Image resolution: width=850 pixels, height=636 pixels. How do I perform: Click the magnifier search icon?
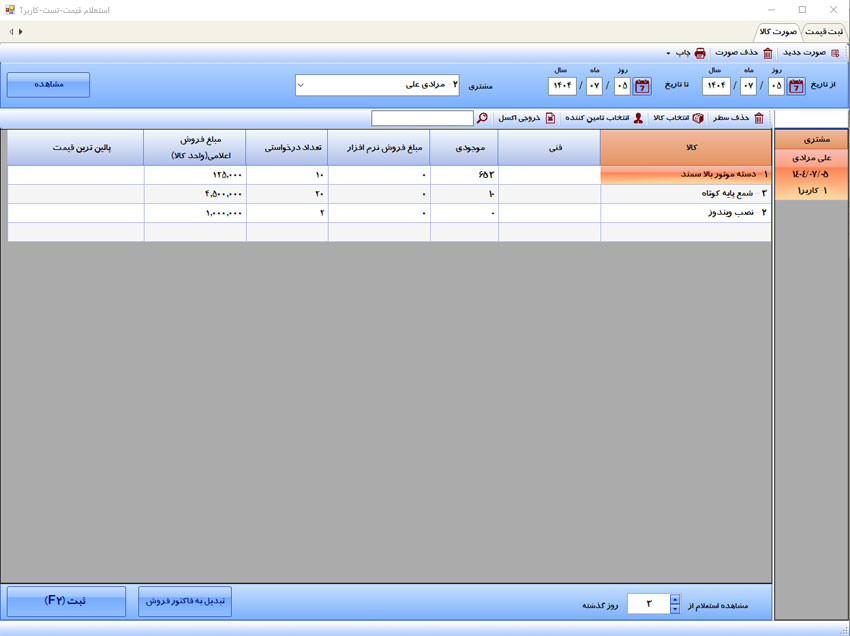(482, 118)
